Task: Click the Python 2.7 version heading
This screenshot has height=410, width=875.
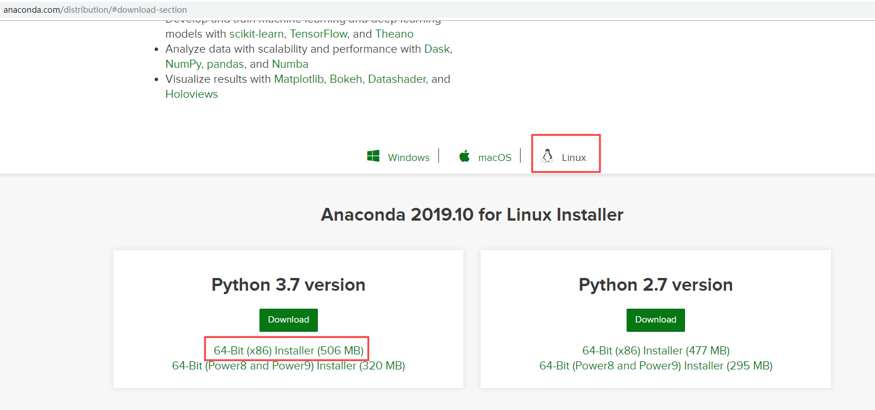Action: click(656, 285)
